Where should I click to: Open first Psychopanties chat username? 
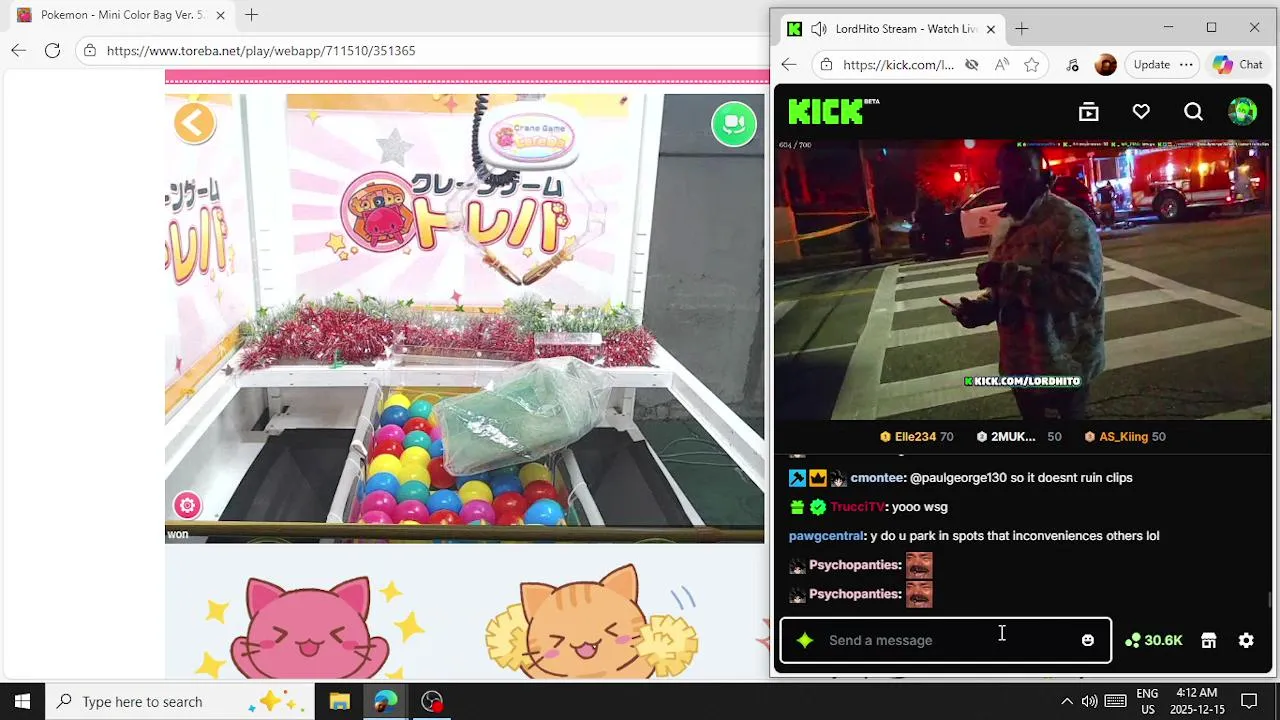tap(854, 565)
